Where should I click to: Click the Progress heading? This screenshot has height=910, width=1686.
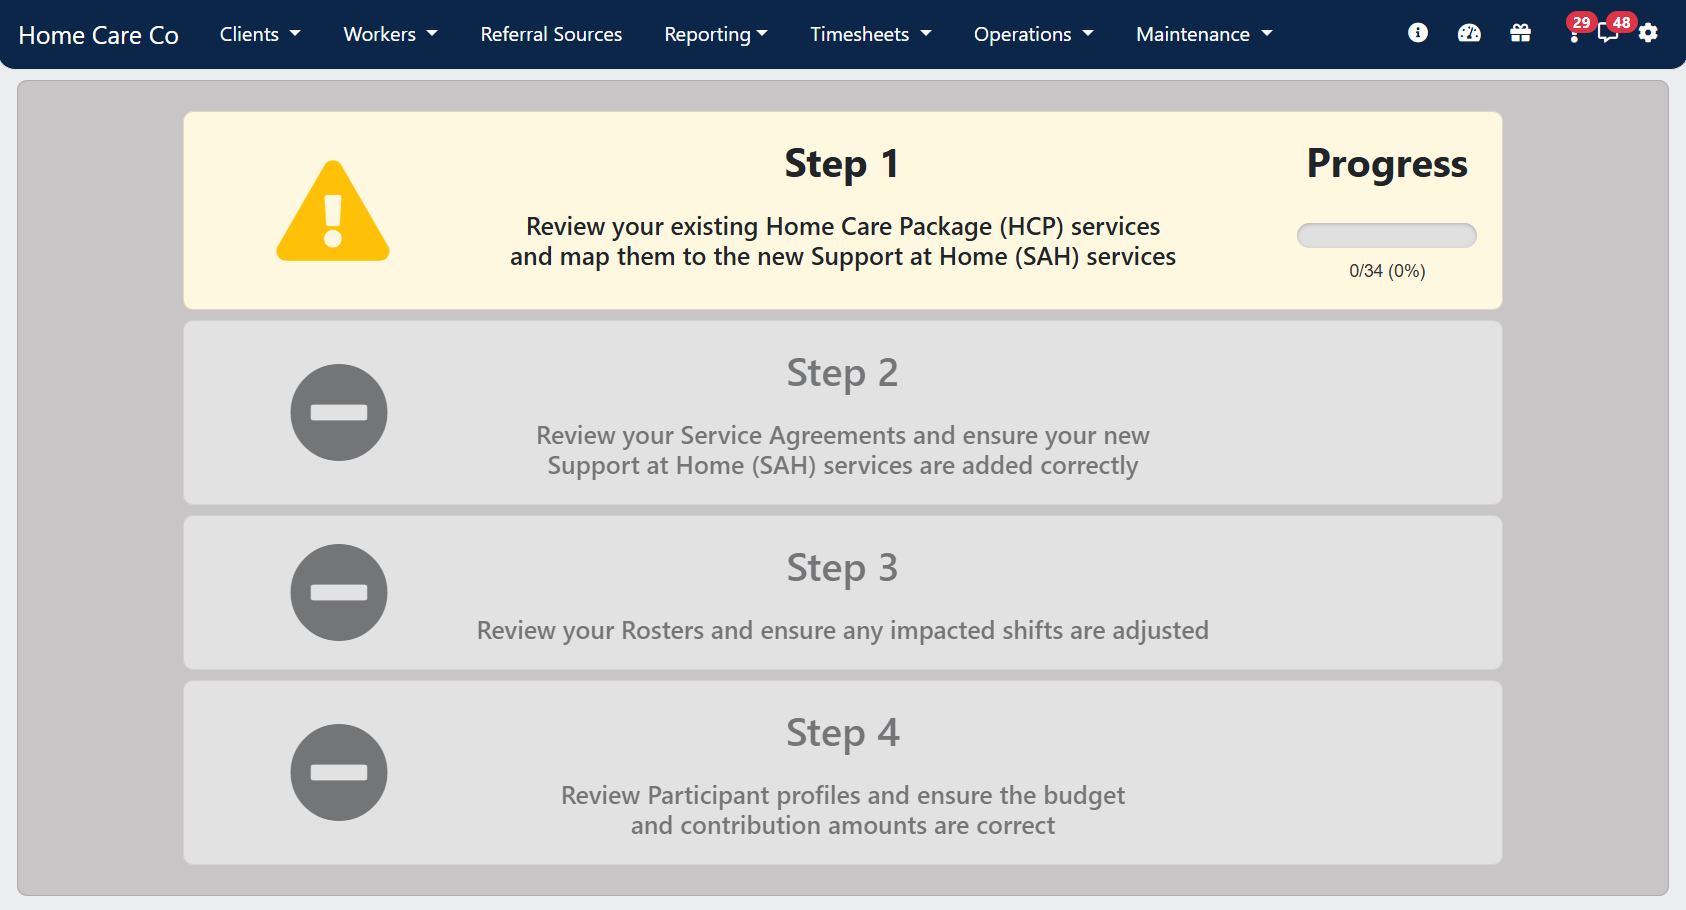(1387, 164)
